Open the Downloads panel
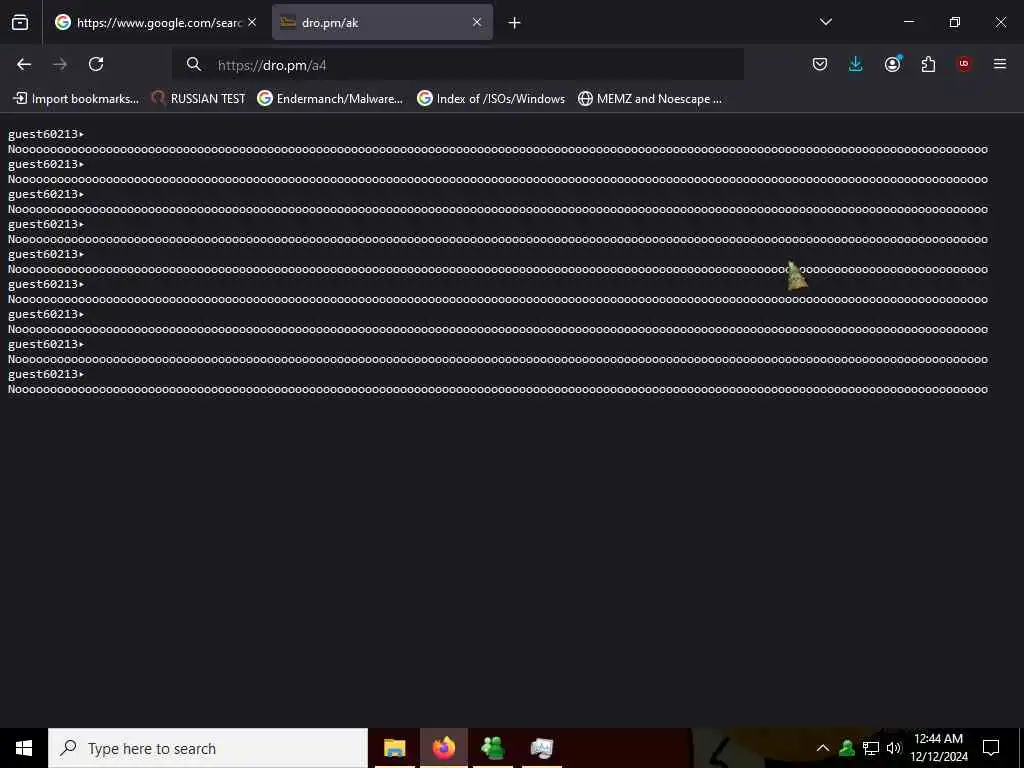Screen dimensions: 1024x768 click(856, 64)
